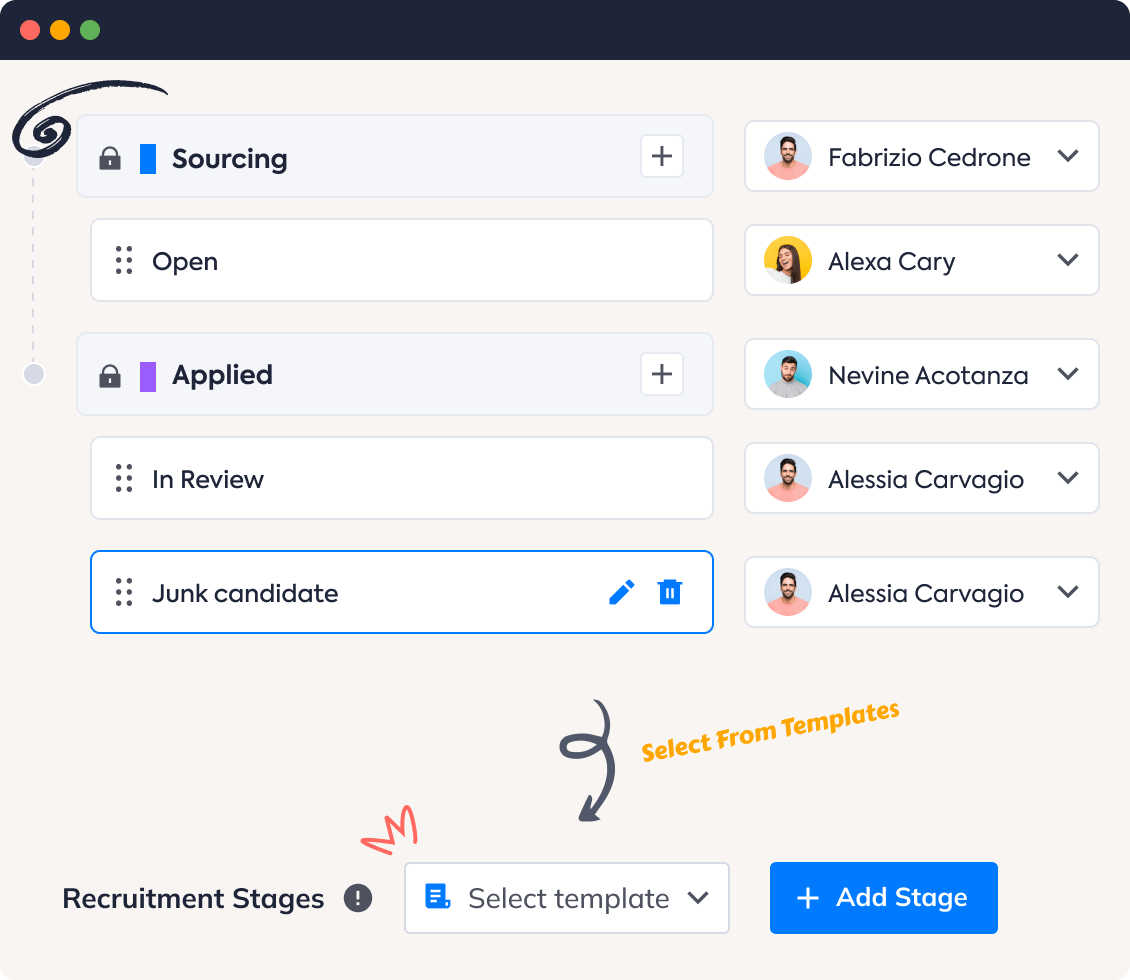
Task: Click the template icon in Select template field
Action: [436, 897]
